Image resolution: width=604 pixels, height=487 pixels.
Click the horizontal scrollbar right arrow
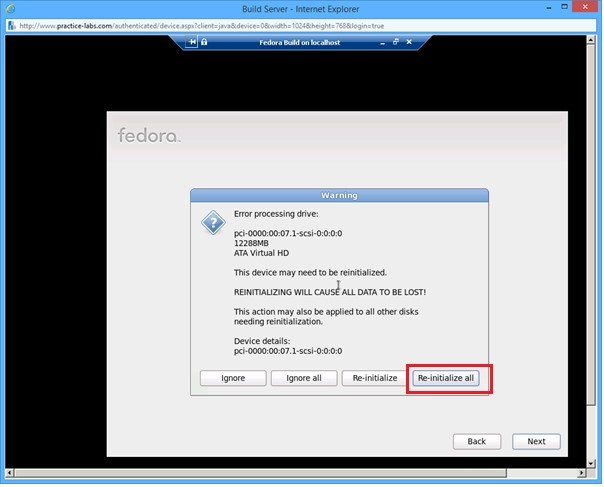(582, 473)
